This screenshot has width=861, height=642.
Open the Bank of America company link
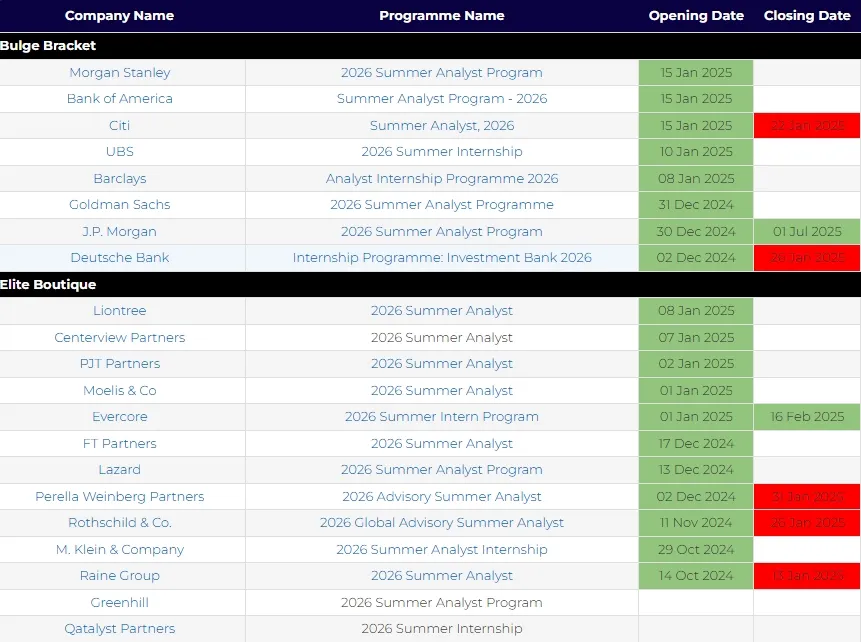point(120,99)
